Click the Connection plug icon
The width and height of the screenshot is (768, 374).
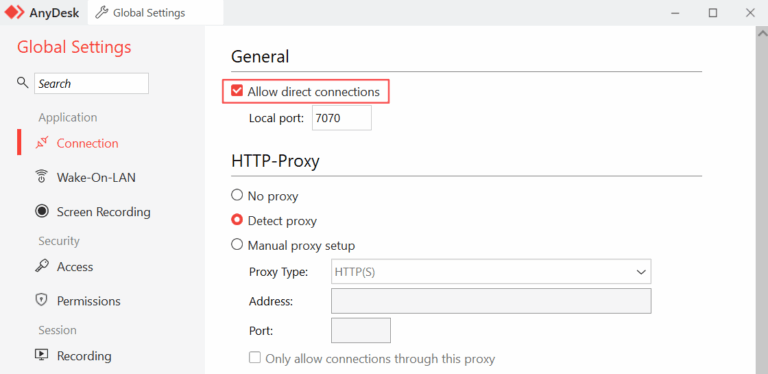click(42, 143)
